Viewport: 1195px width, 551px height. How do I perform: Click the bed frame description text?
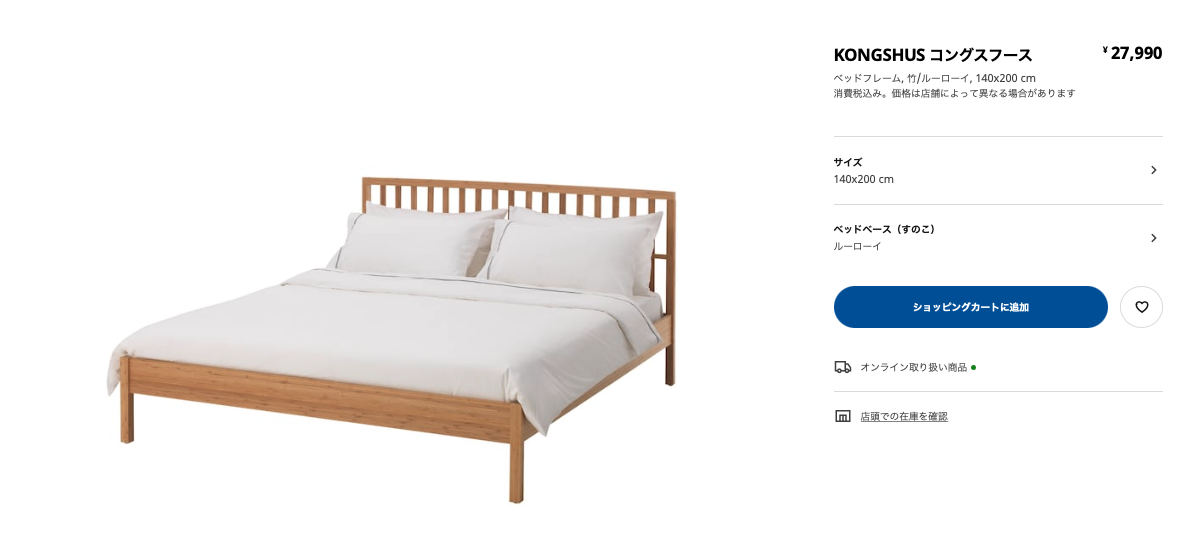point(934,78)
